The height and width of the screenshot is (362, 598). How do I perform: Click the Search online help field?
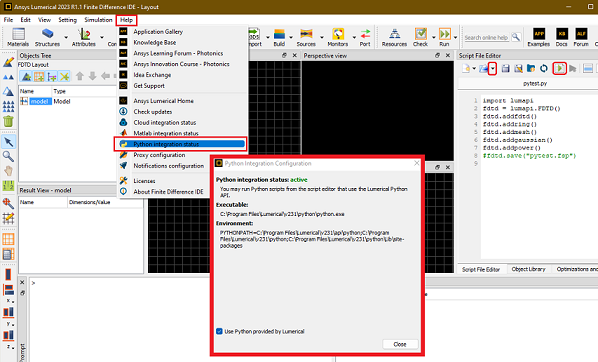point(486,37)
